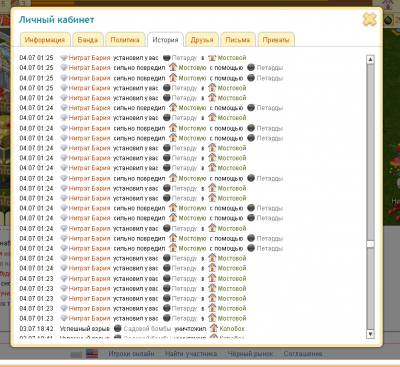Open the Игроки онлайн link
This screenshot has height=367, width=400.
click(x=131, y=354)
